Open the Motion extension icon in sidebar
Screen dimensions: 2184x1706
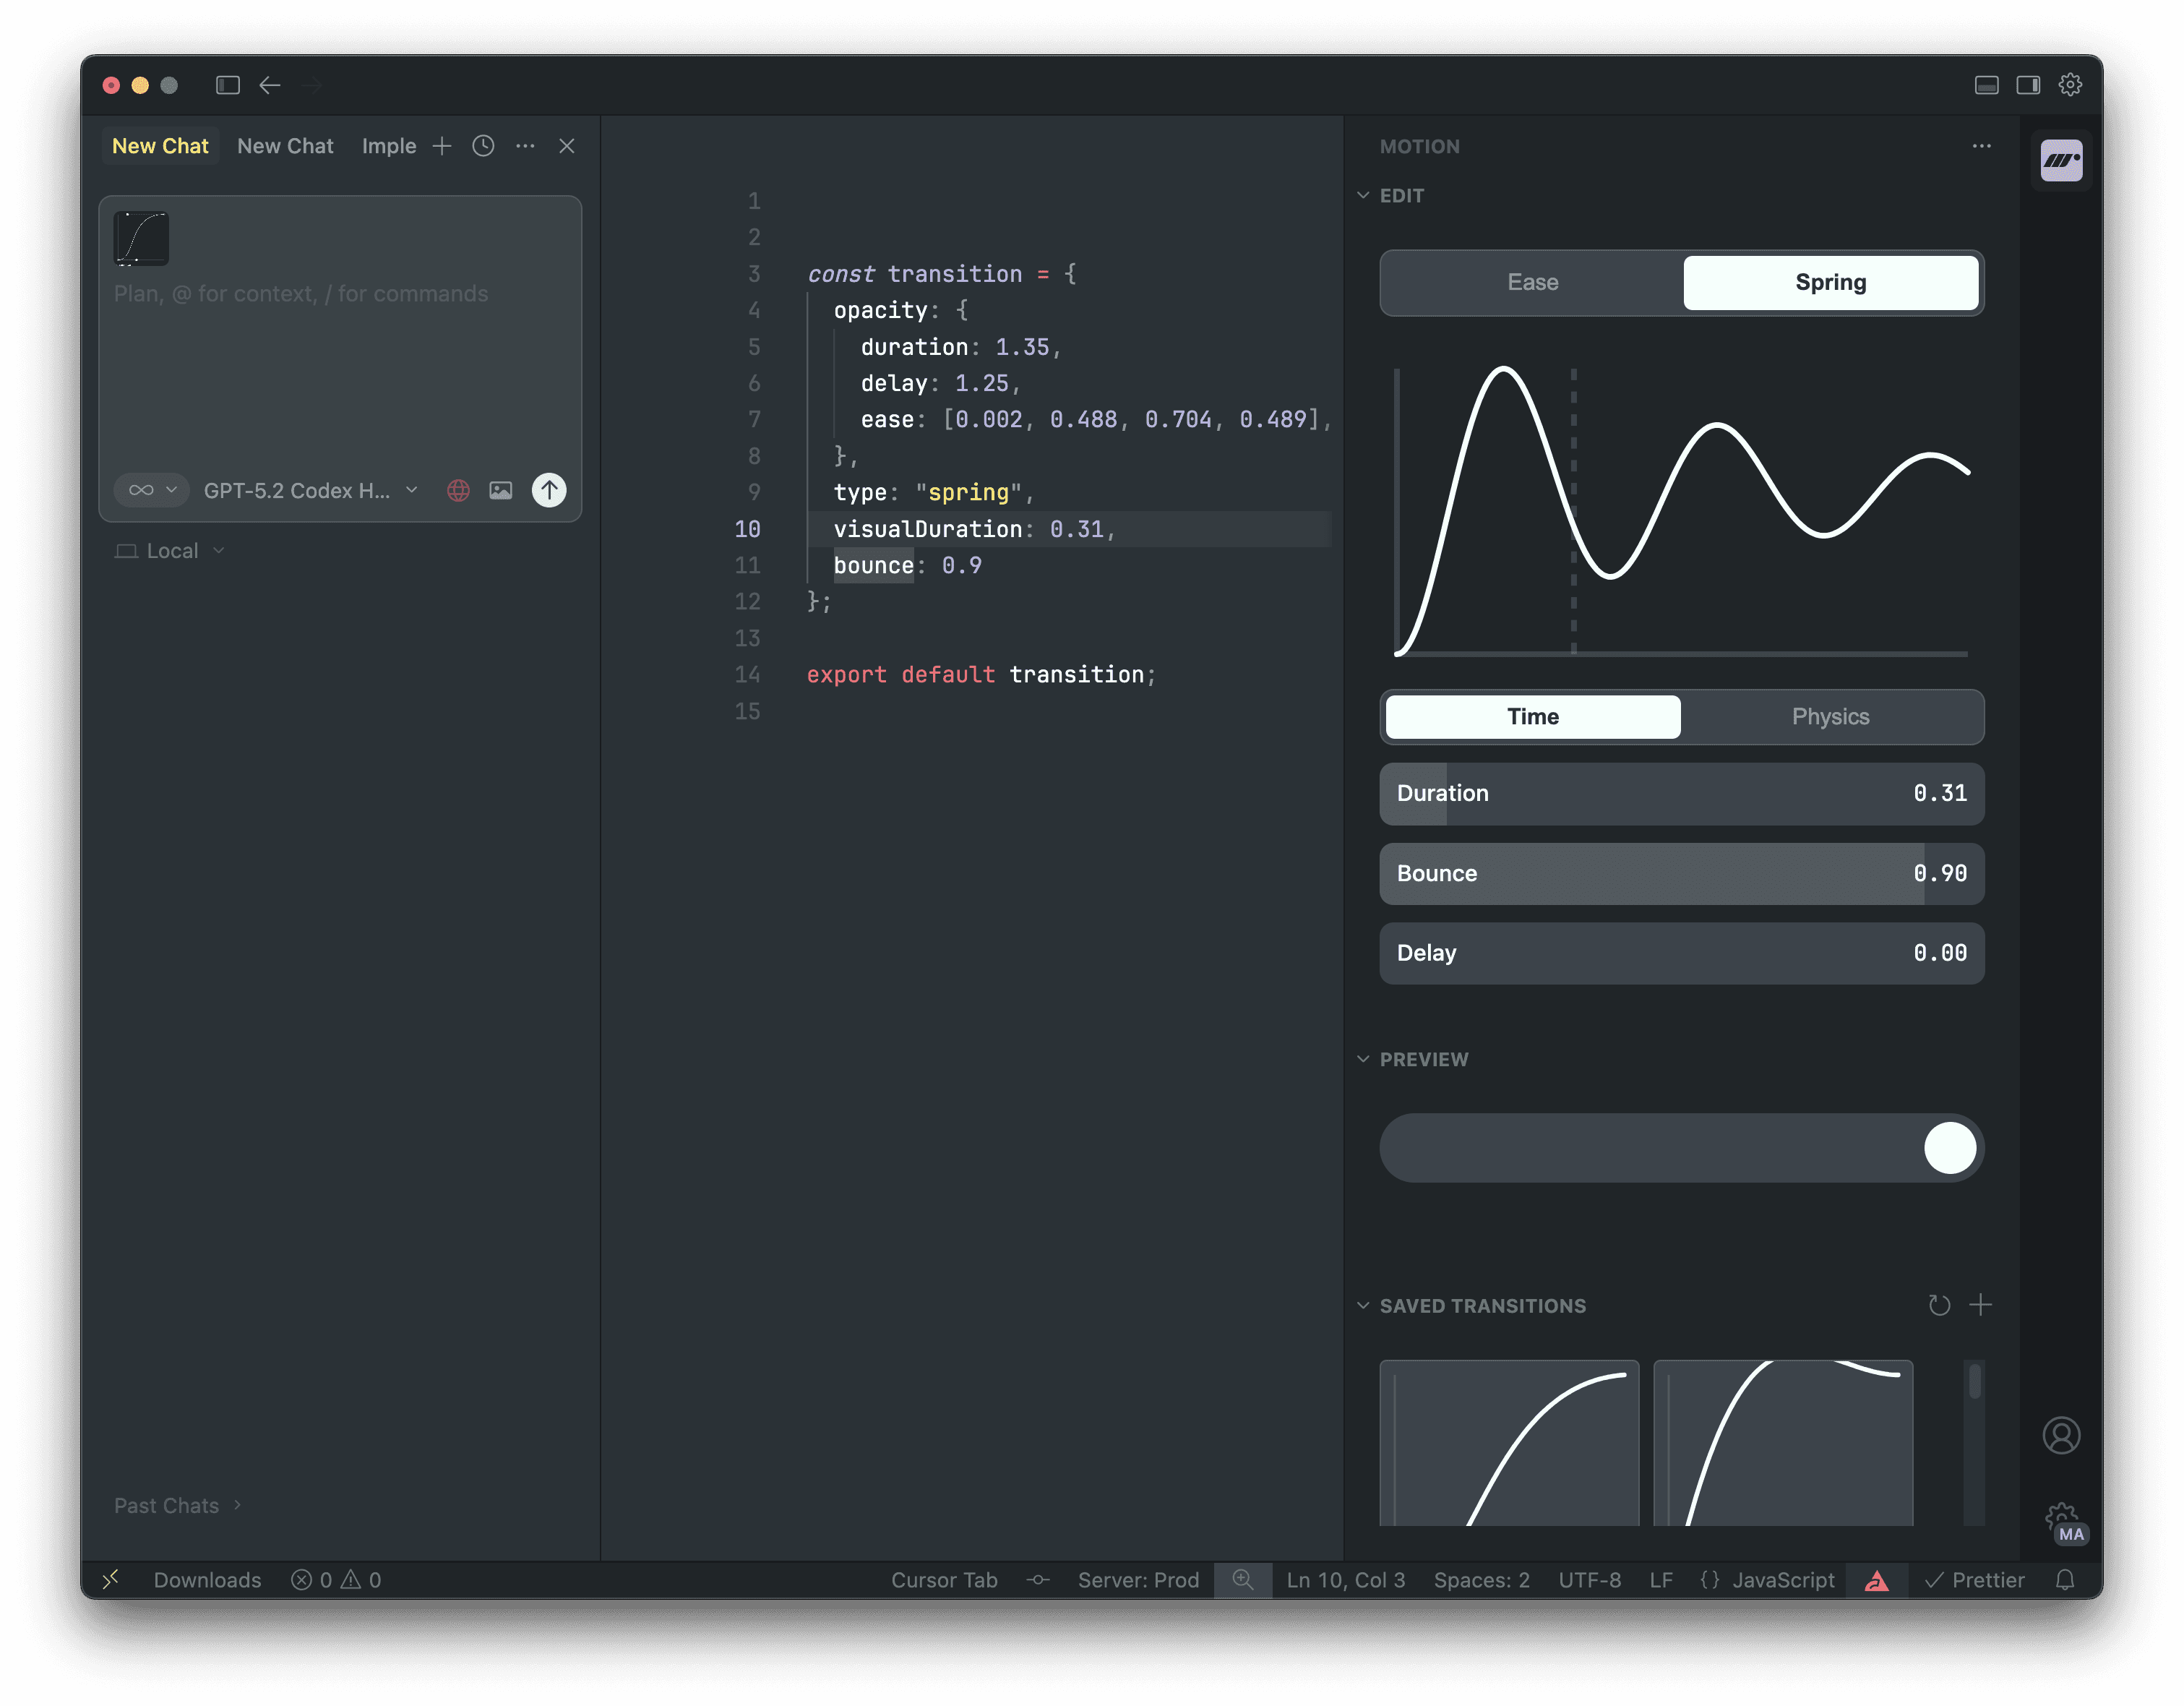click(x=2061, y=160)
